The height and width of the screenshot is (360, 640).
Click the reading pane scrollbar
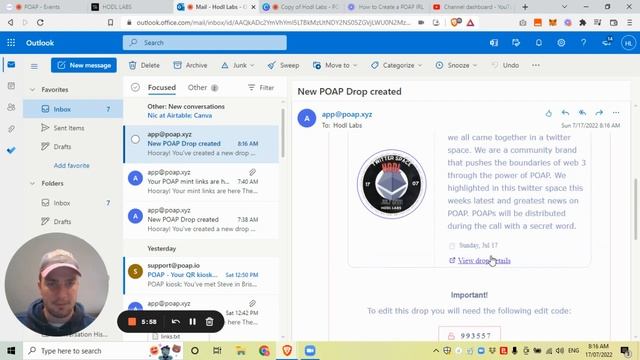(635, 209)
